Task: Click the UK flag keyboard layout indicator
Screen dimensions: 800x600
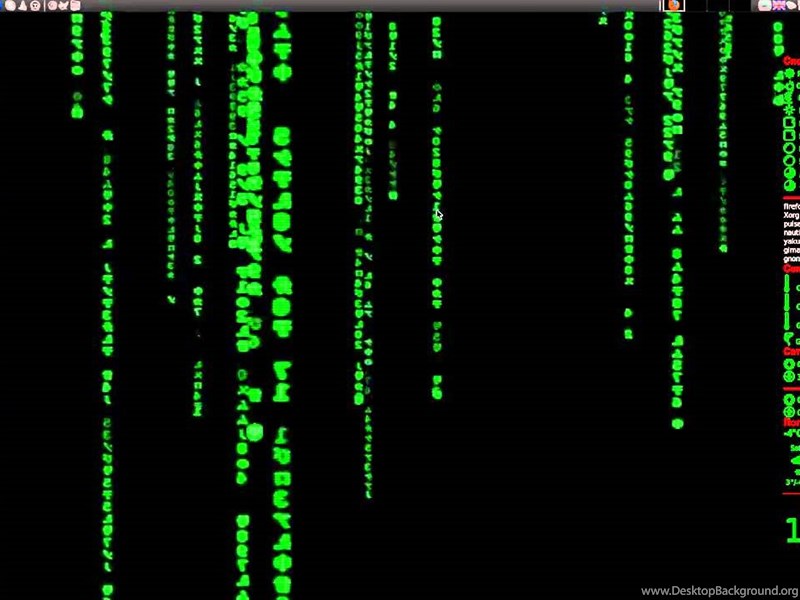Action: 778,5
